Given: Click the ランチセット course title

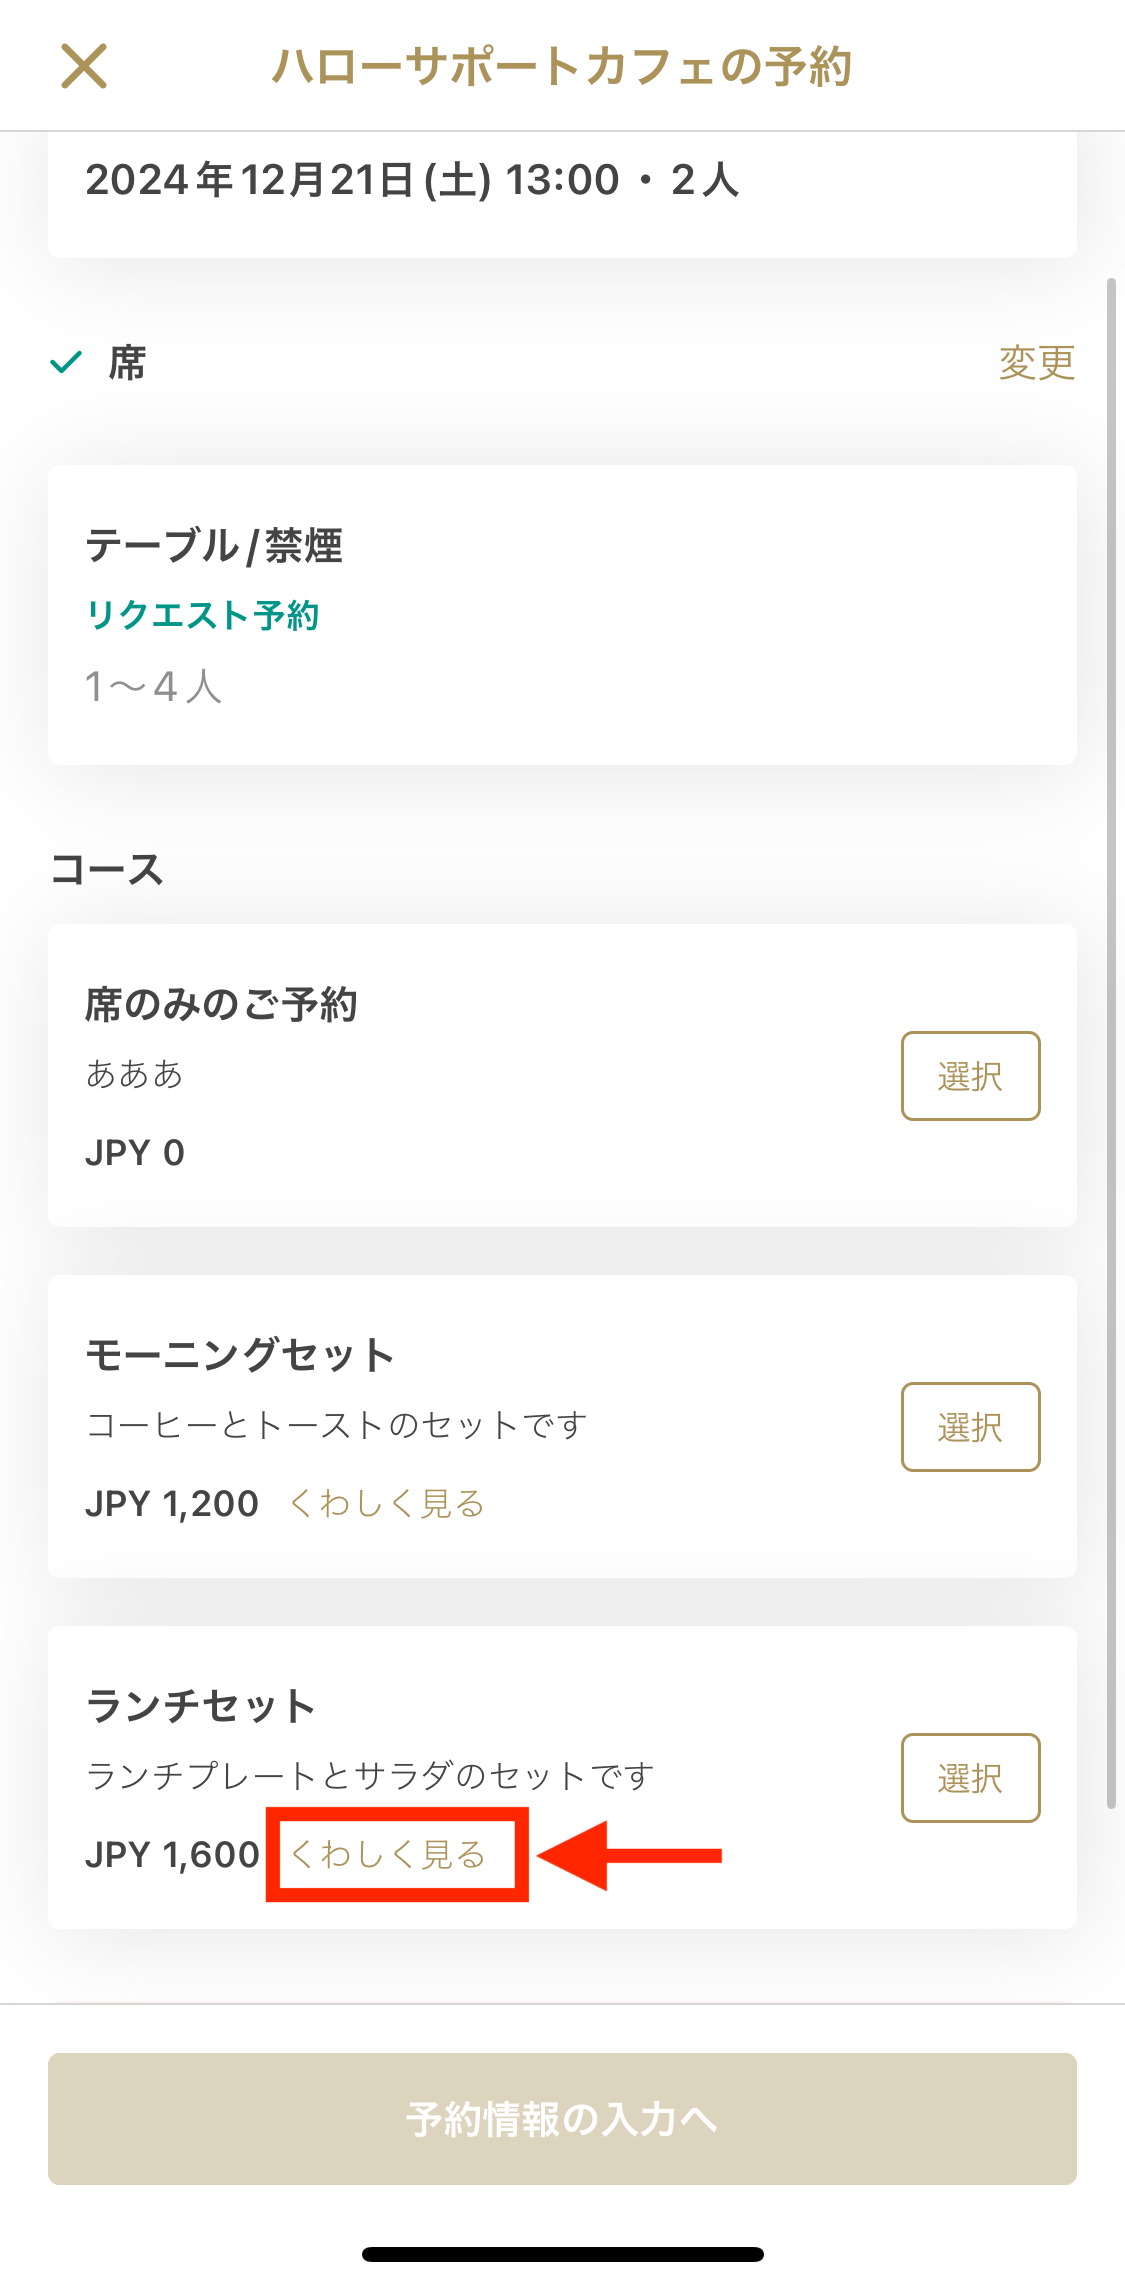Looking at the screenshot, I should pyautogui.click(x=201, y=1706).
